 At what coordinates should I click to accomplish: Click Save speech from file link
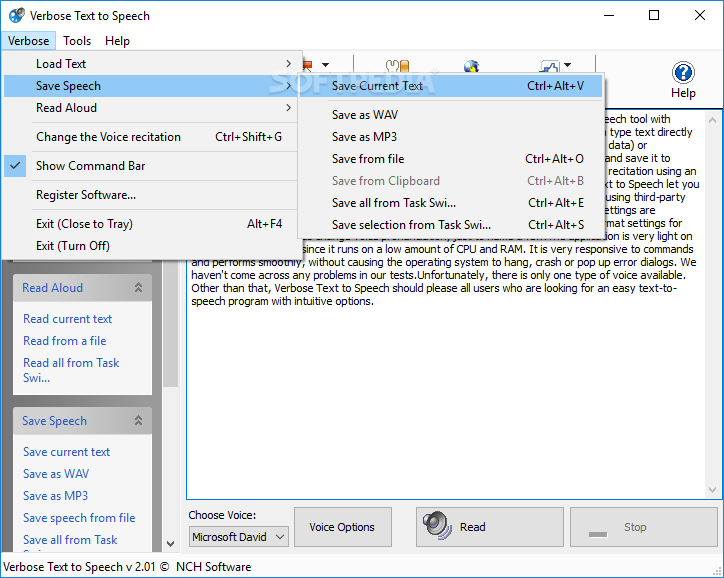(x=79, y=518)
